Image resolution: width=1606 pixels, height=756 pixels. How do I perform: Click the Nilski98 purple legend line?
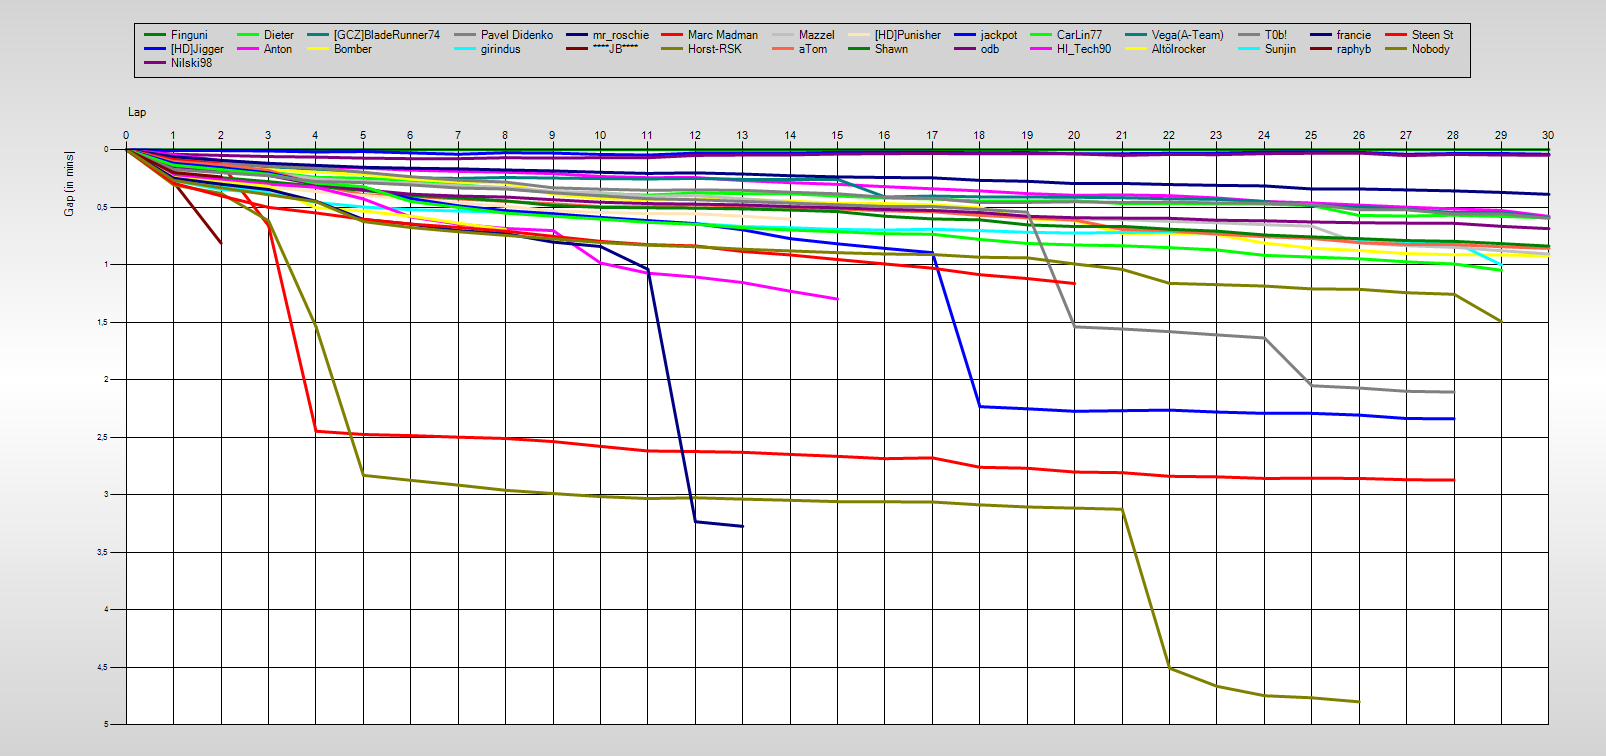[155, 63]
